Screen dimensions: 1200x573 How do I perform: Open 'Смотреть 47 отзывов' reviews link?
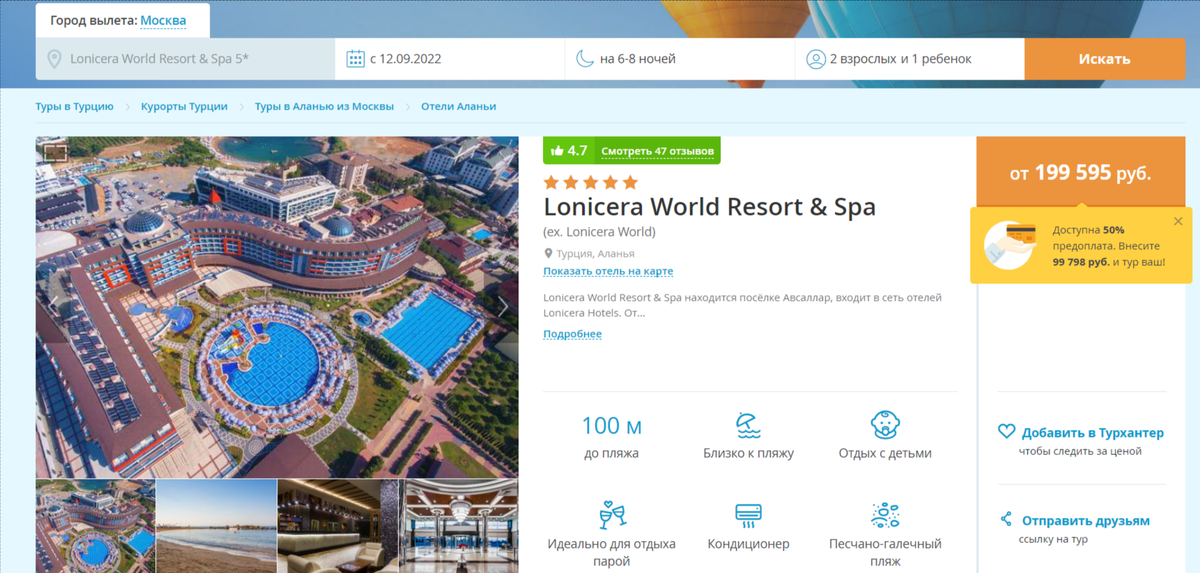658,151
